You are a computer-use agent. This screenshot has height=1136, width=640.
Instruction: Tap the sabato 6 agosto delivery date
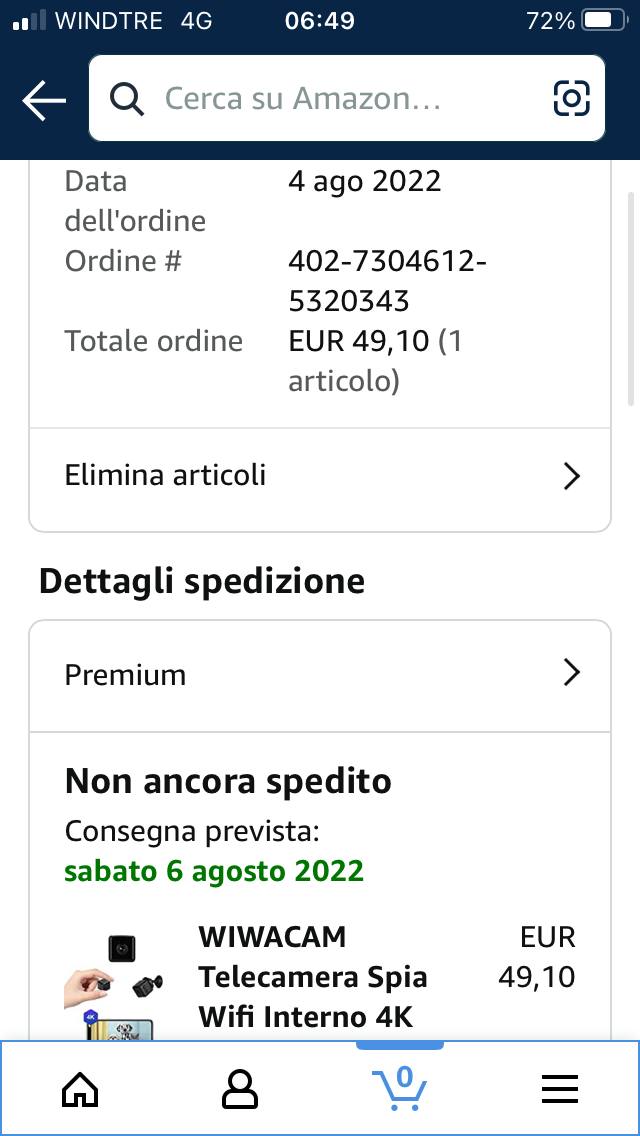pyautogui.click(x=214, y=871)
